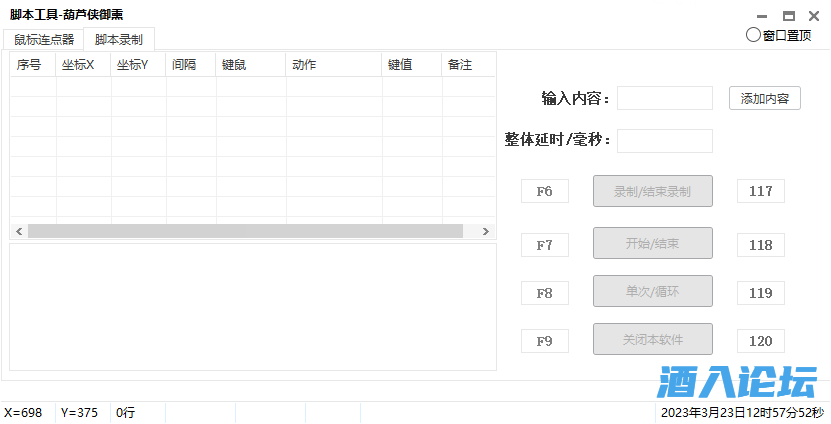This screenshot has width=831, height=424.
Task: Minimize the 脚本工具 window
Action: click(762, 16)
